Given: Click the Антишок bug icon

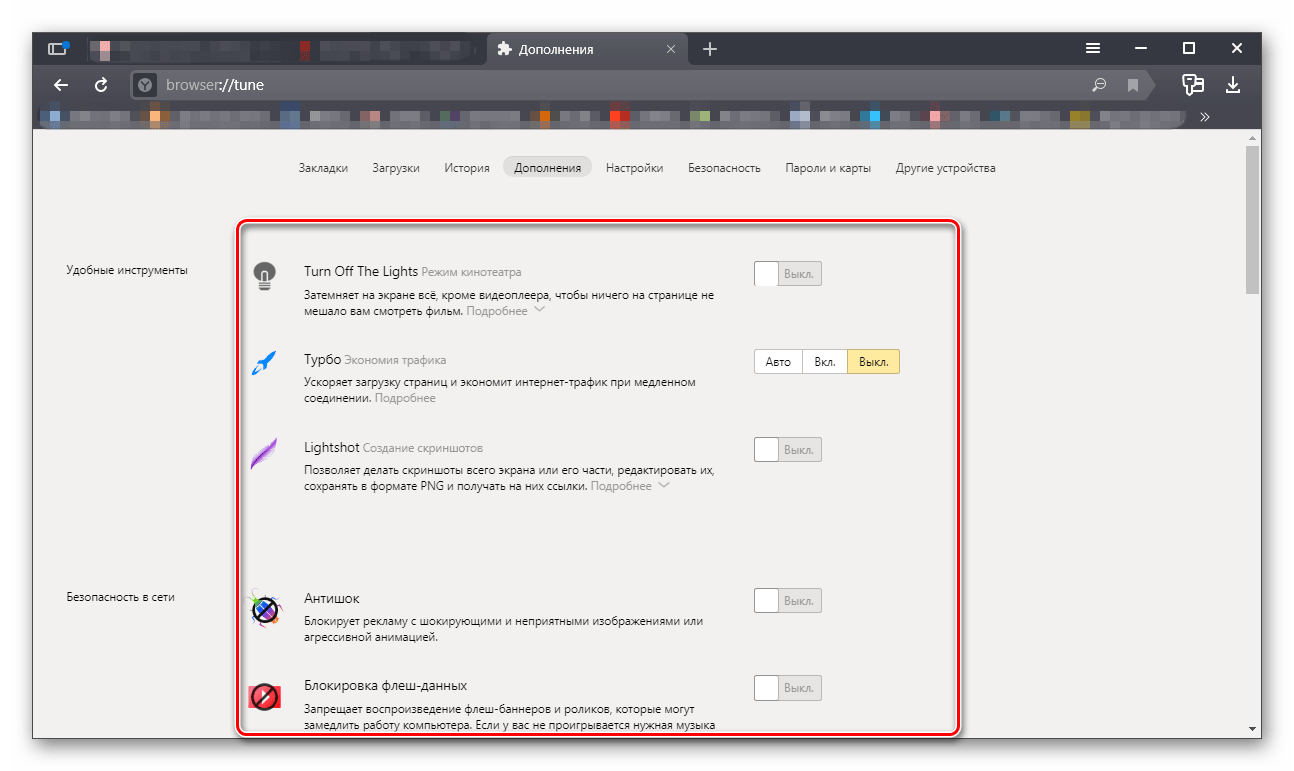Looking at the screenshot, I should (264, 607).
